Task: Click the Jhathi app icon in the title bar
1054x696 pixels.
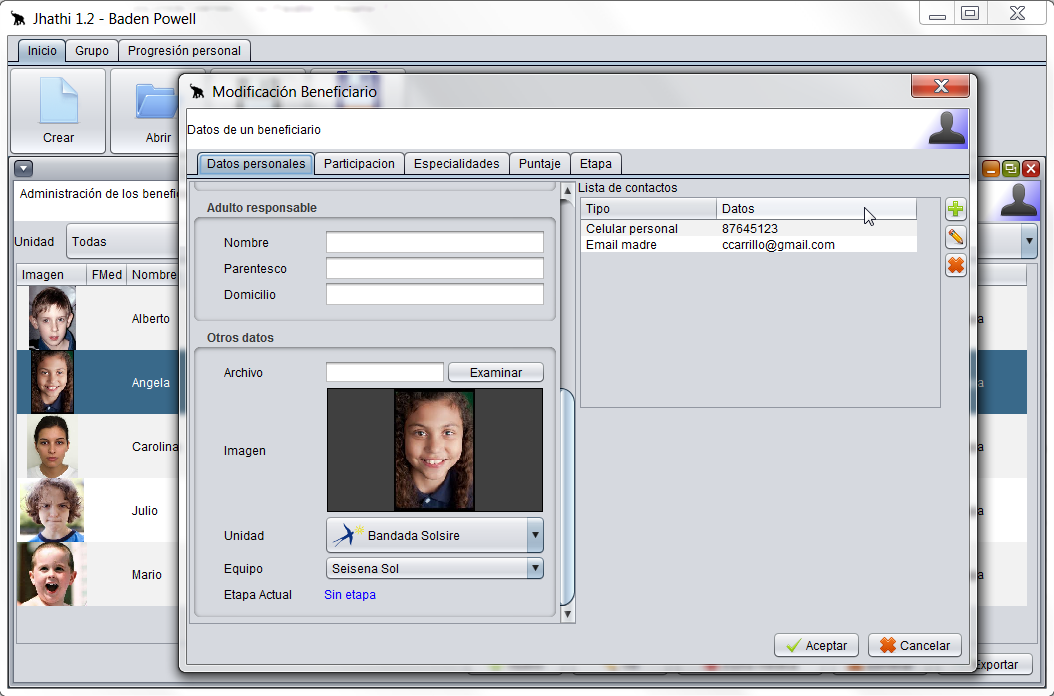Action: coord(18,18)
